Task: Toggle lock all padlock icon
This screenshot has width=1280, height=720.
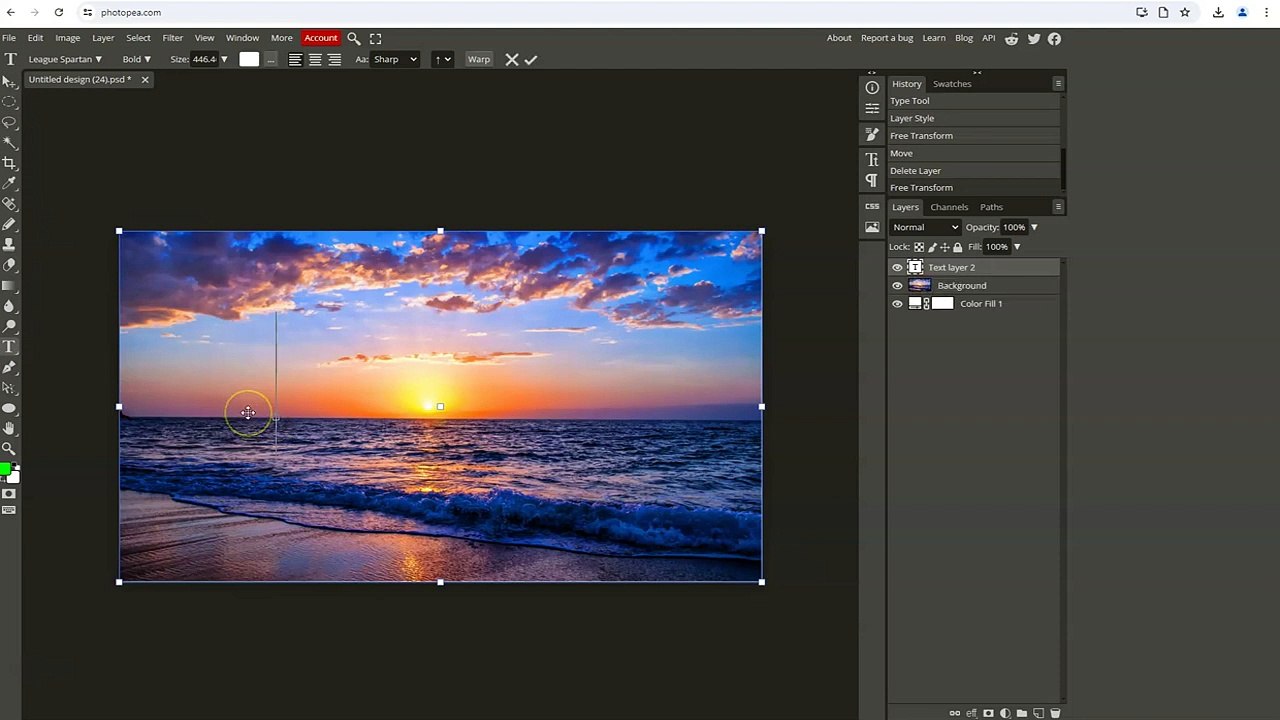Action: pyautogui.click(x=958, y=247)
